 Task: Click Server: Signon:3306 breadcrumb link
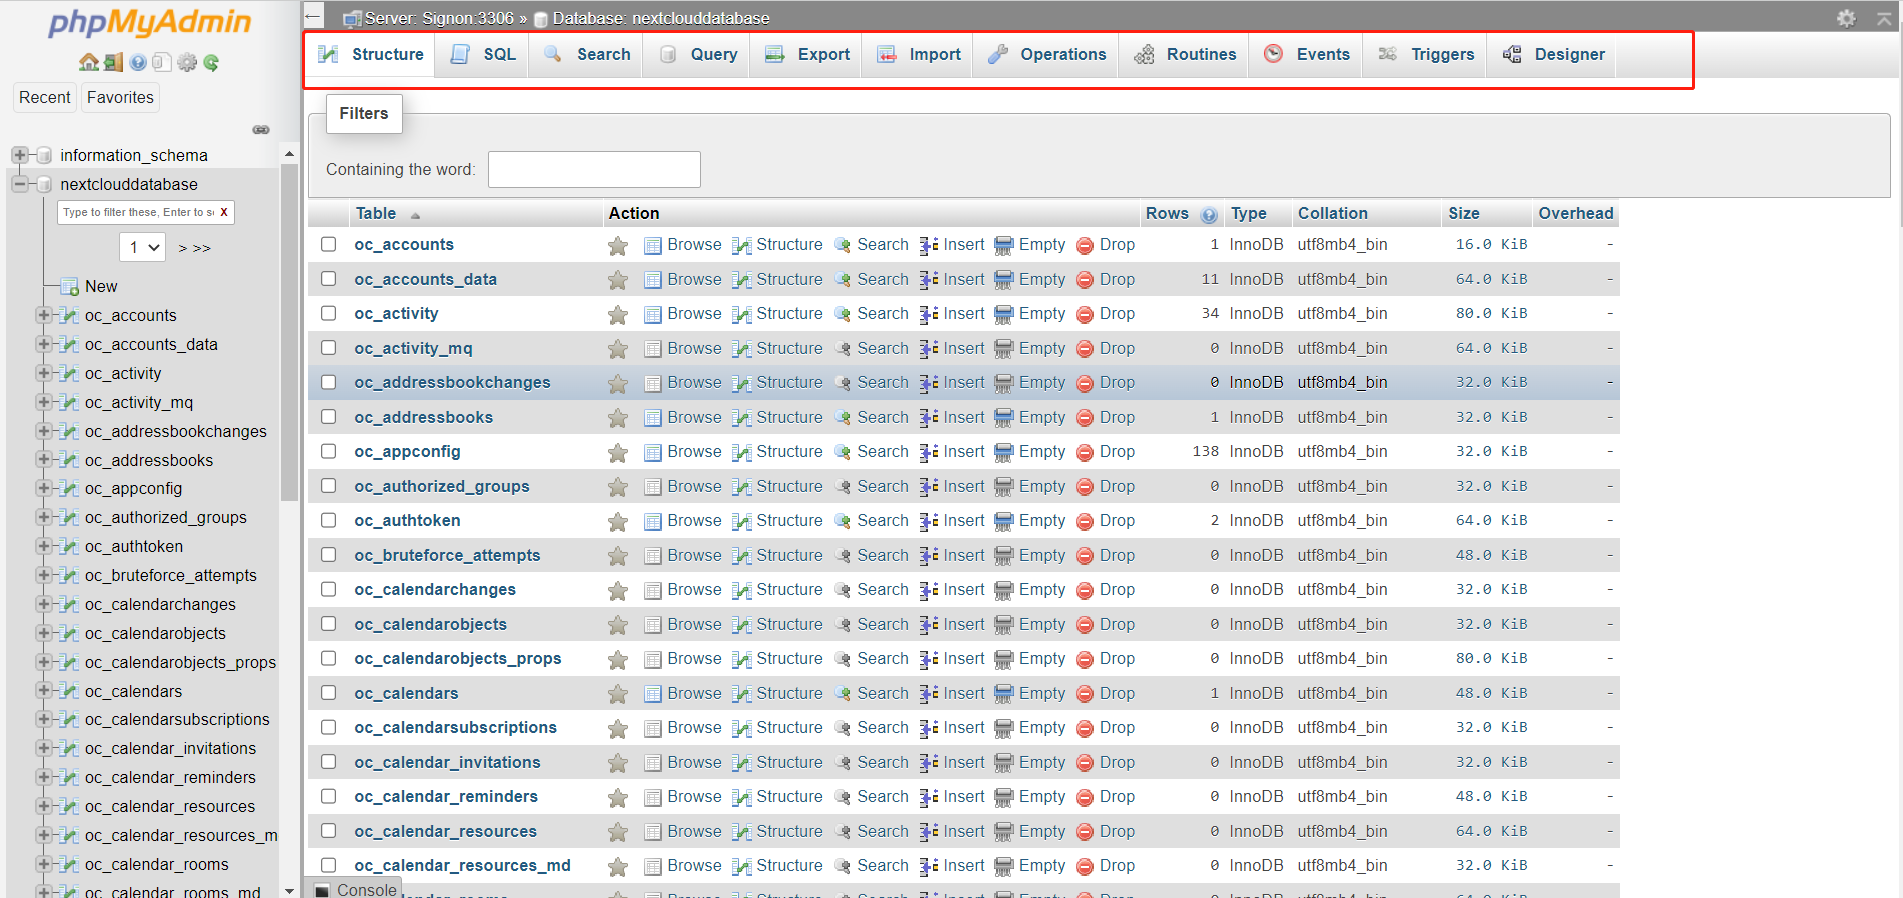click(440, 18)
